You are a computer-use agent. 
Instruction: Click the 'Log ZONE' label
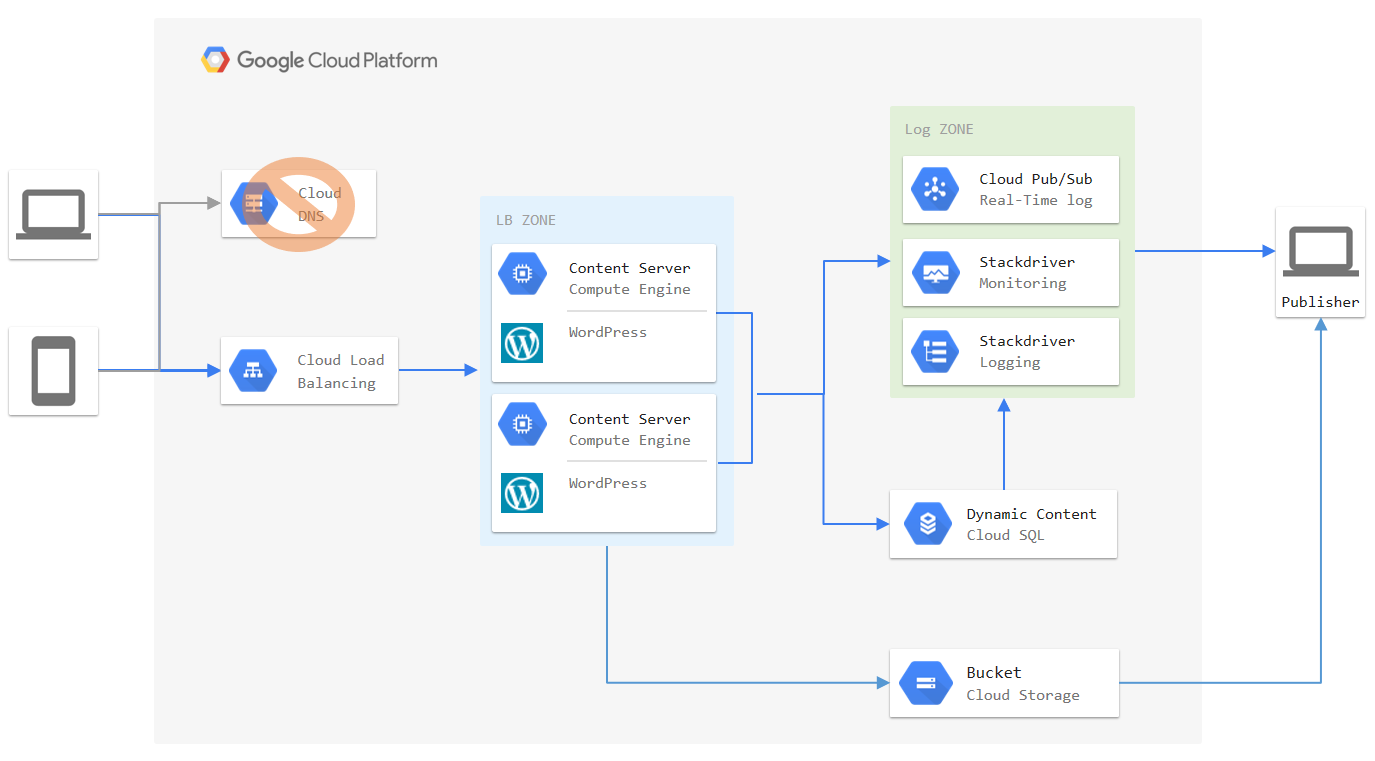pyautogui.click(x=939, y=129)
